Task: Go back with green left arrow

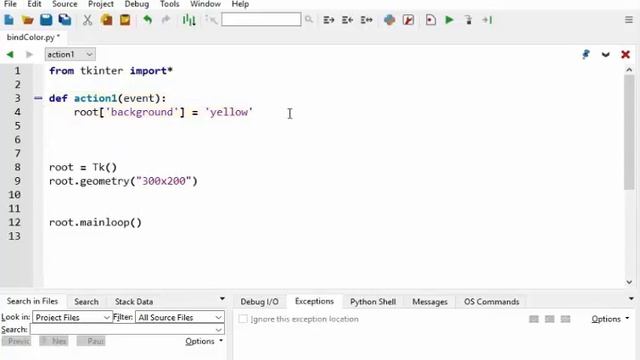Action: click(x=10, y=54)
